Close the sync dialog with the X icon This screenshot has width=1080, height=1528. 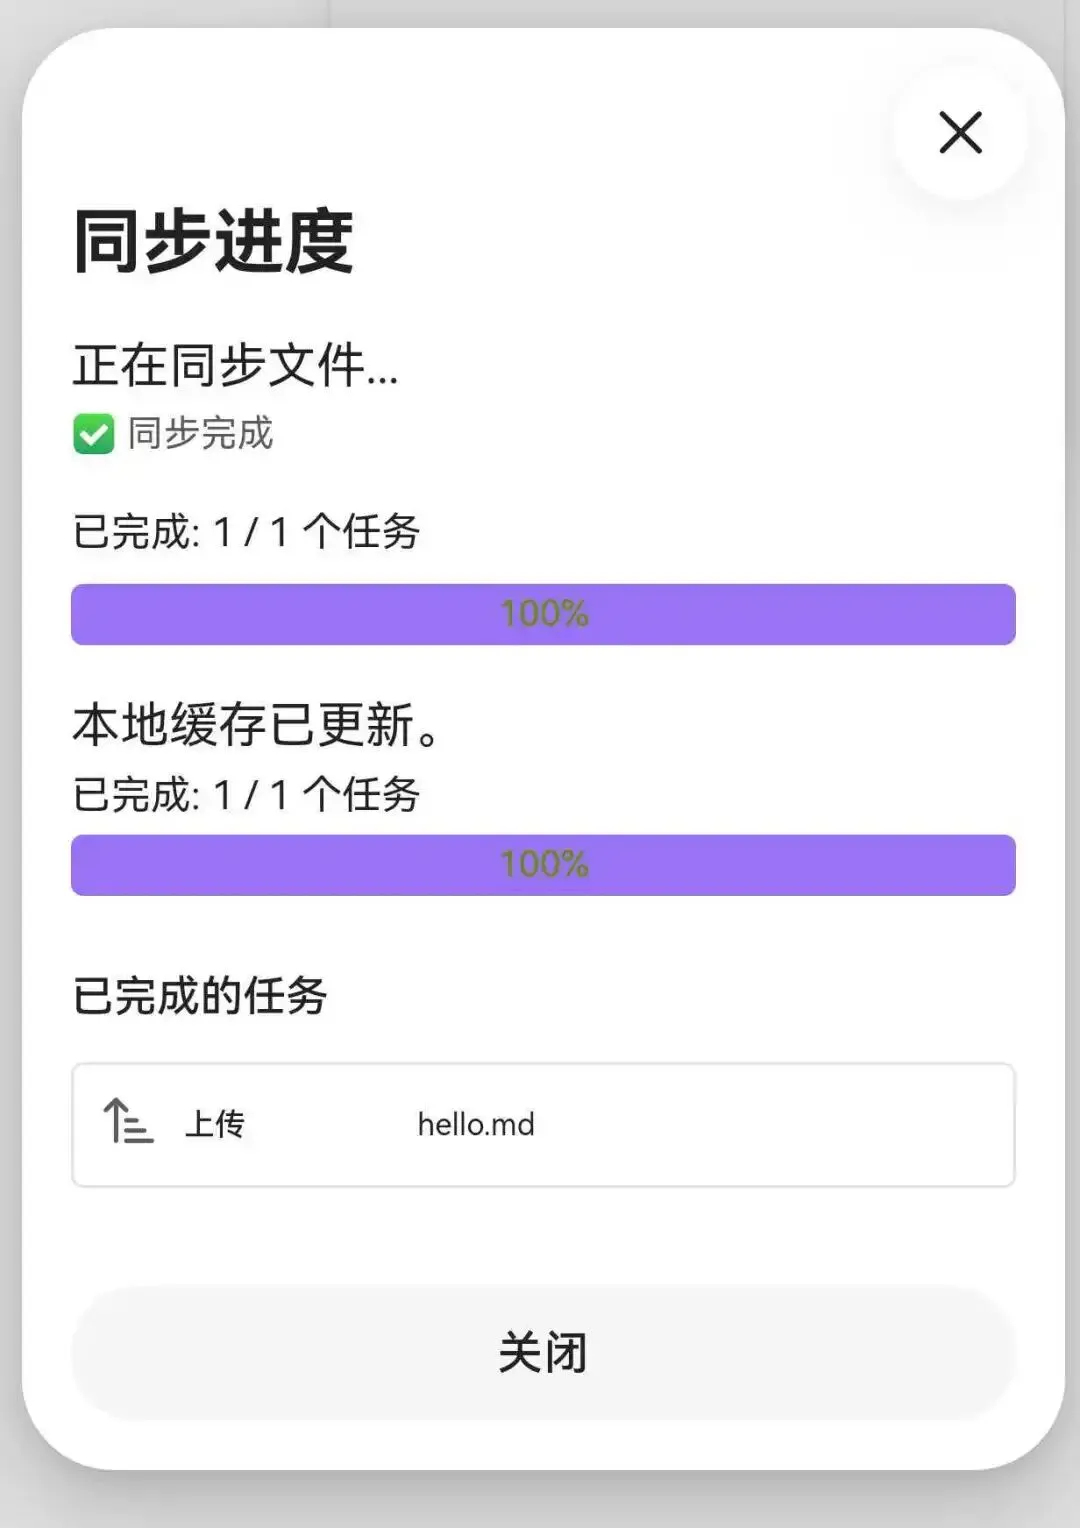pos(960,133)
